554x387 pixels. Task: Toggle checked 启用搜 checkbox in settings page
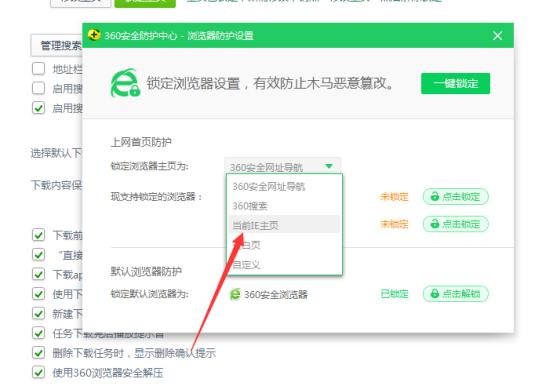click(38, 108)
